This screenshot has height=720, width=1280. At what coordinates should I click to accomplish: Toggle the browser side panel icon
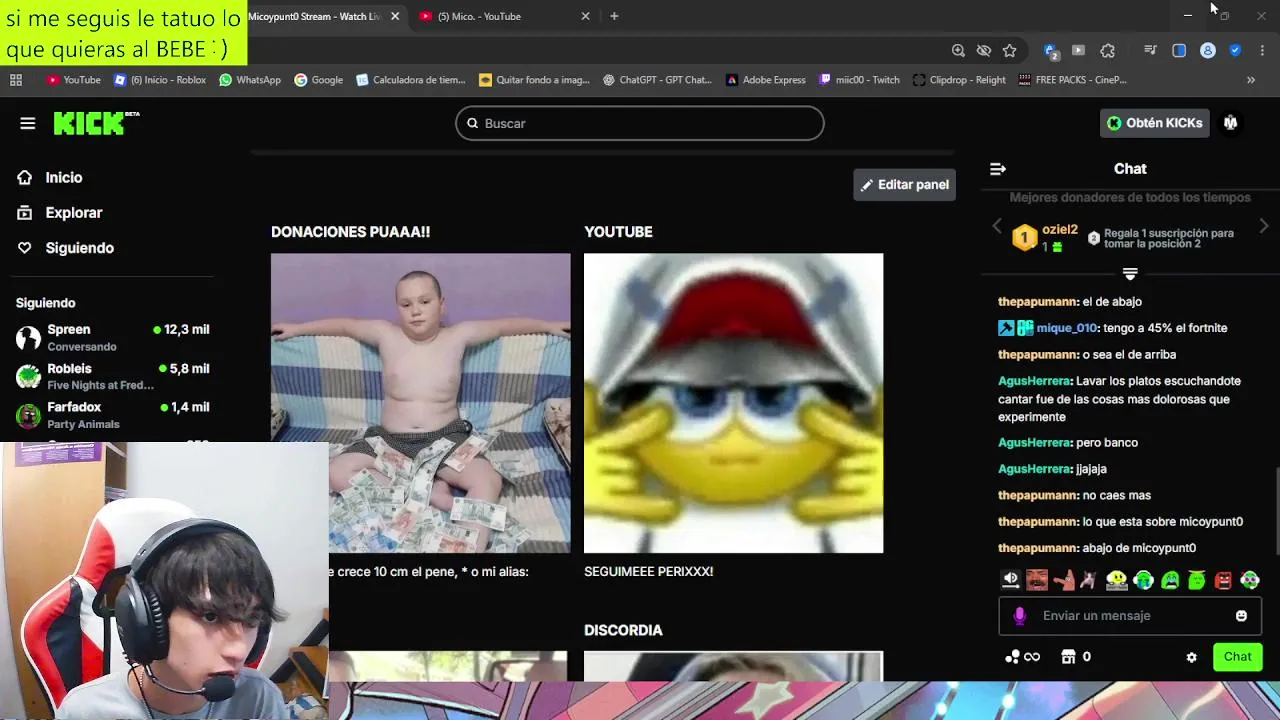(1179, 50)
